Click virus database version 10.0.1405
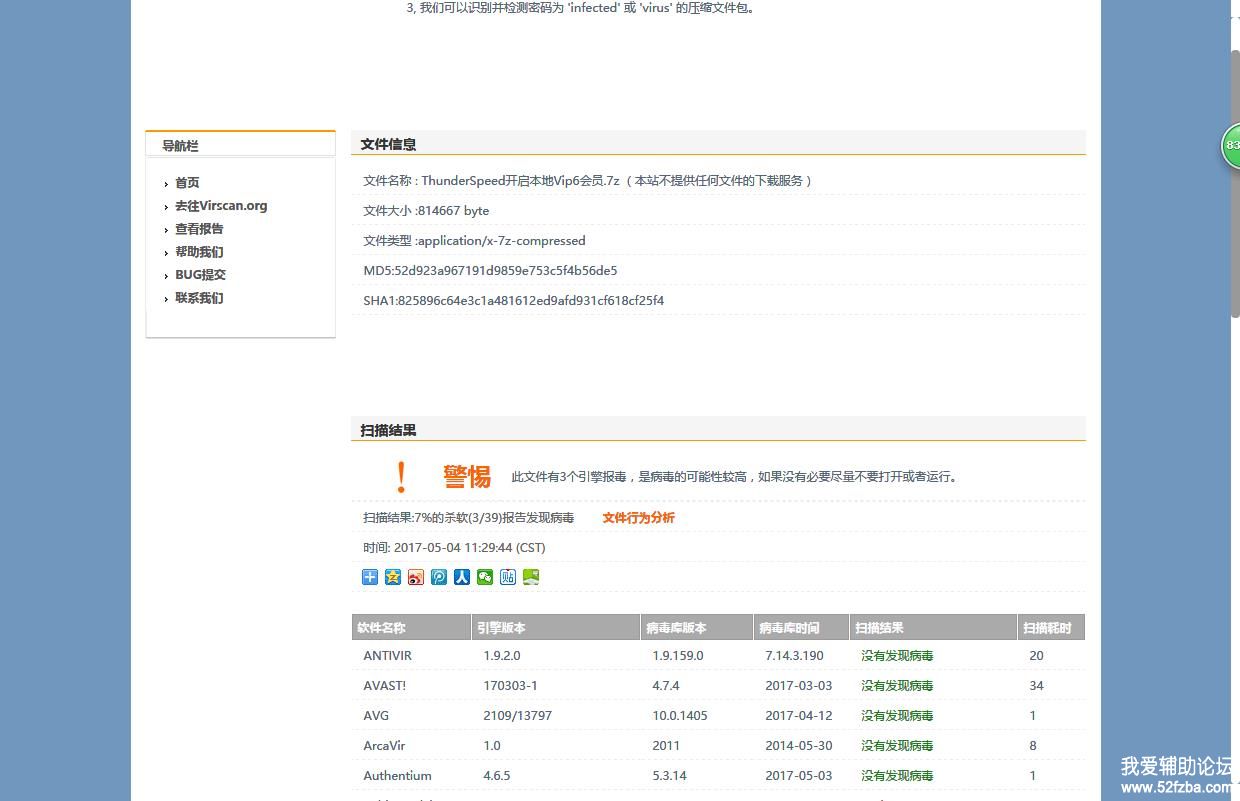 tap(680, 716)
